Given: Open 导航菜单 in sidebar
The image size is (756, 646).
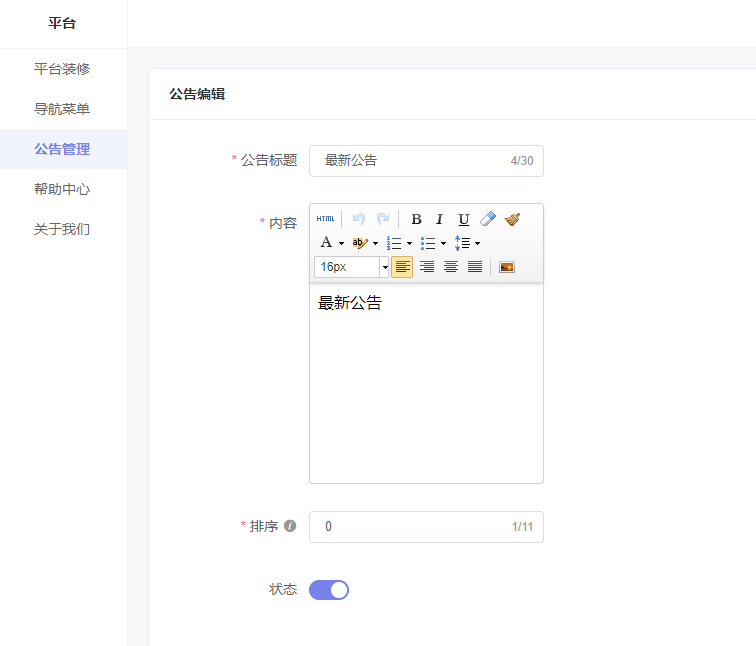Looking at the screenshot, I should click(x=62, y=109).
